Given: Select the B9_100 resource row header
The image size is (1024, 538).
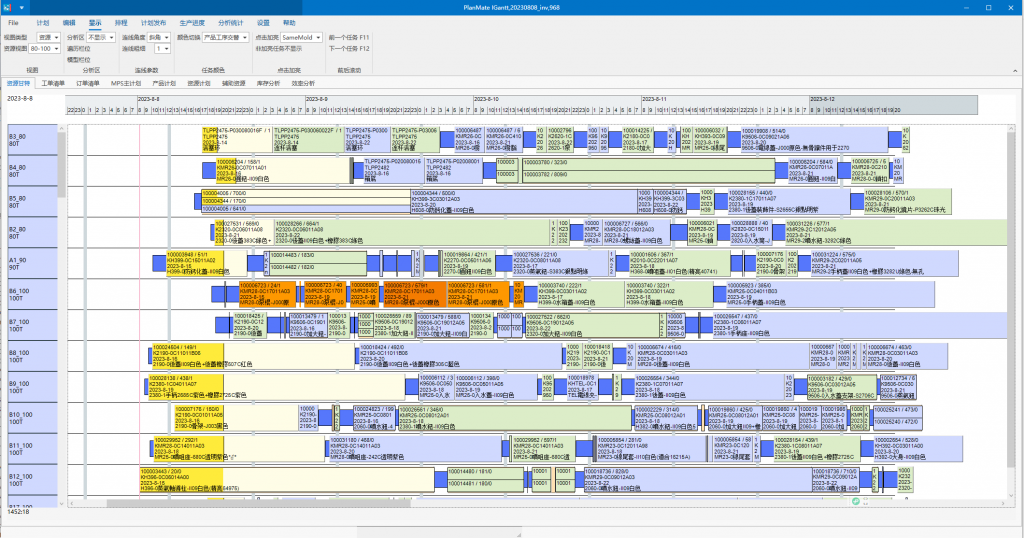Looking at the screenshot, I should (33, 387).
